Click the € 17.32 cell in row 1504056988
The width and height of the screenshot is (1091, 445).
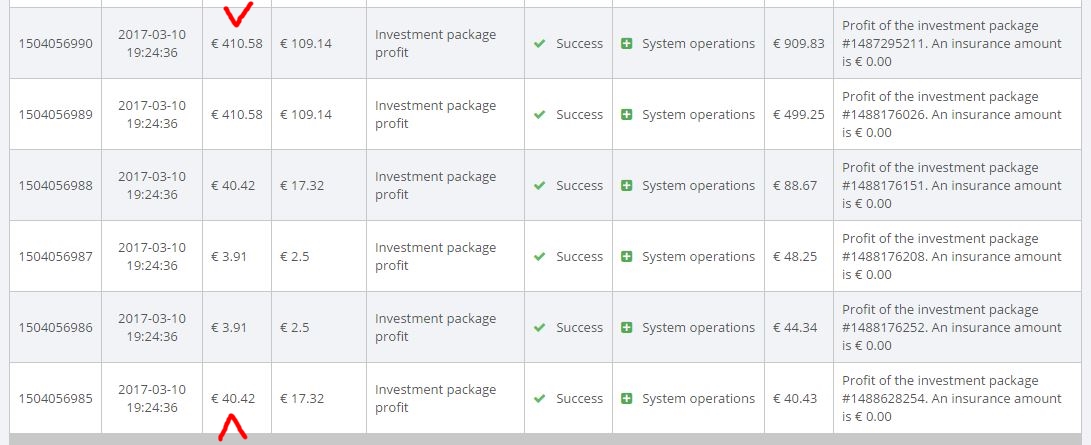coord(302,186)
